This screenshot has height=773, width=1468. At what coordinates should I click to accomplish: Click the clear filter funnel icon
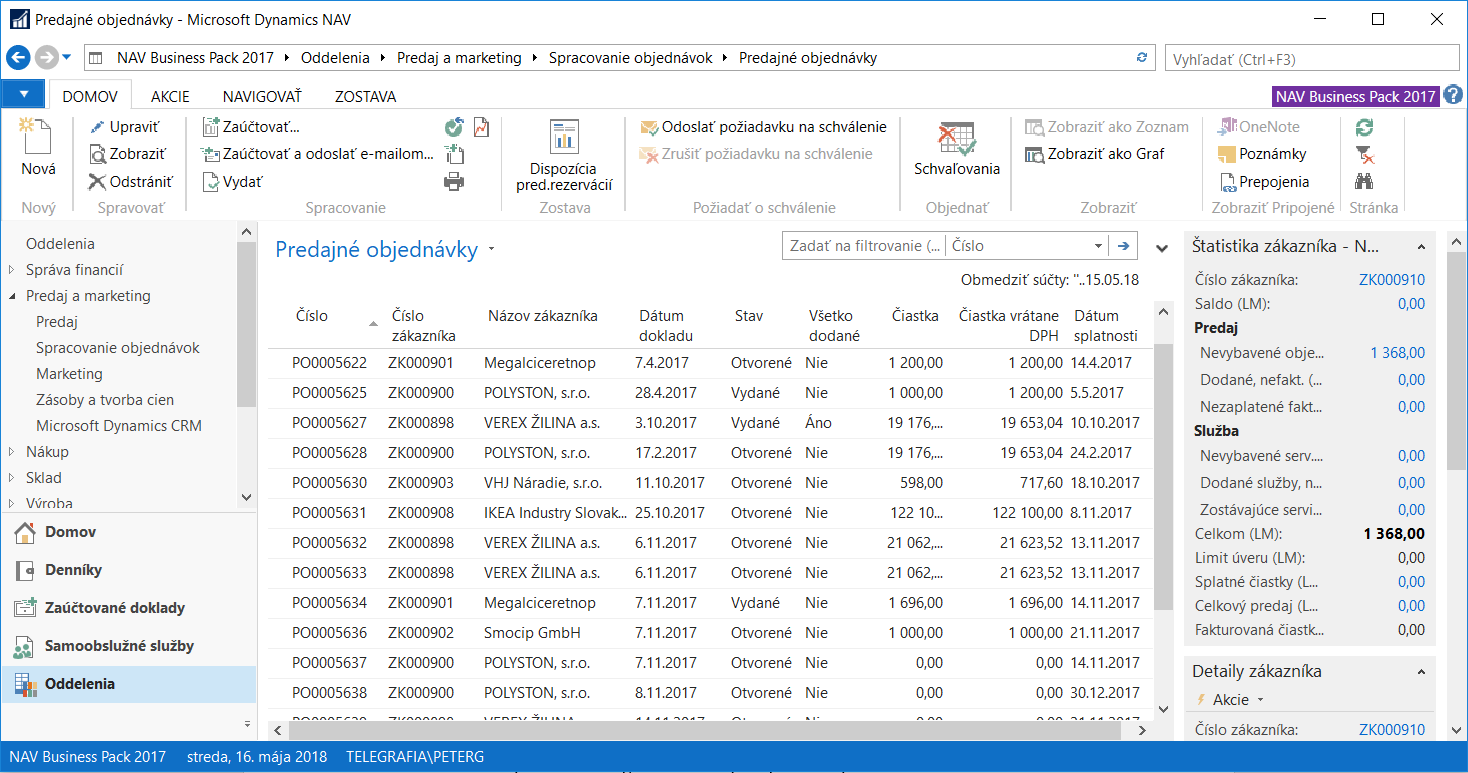(x=1364, y=154)
